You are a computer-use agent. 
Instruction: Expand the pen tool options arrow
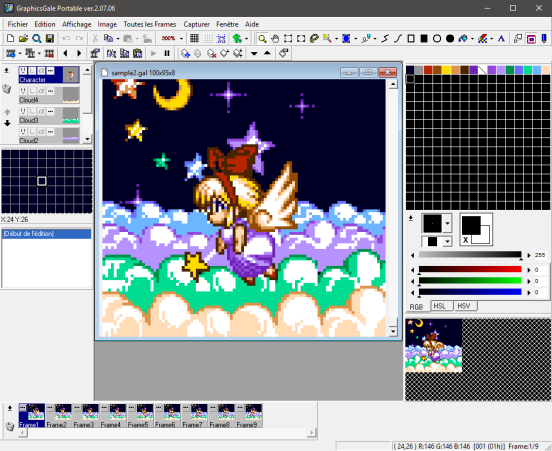tap(375, 38)
